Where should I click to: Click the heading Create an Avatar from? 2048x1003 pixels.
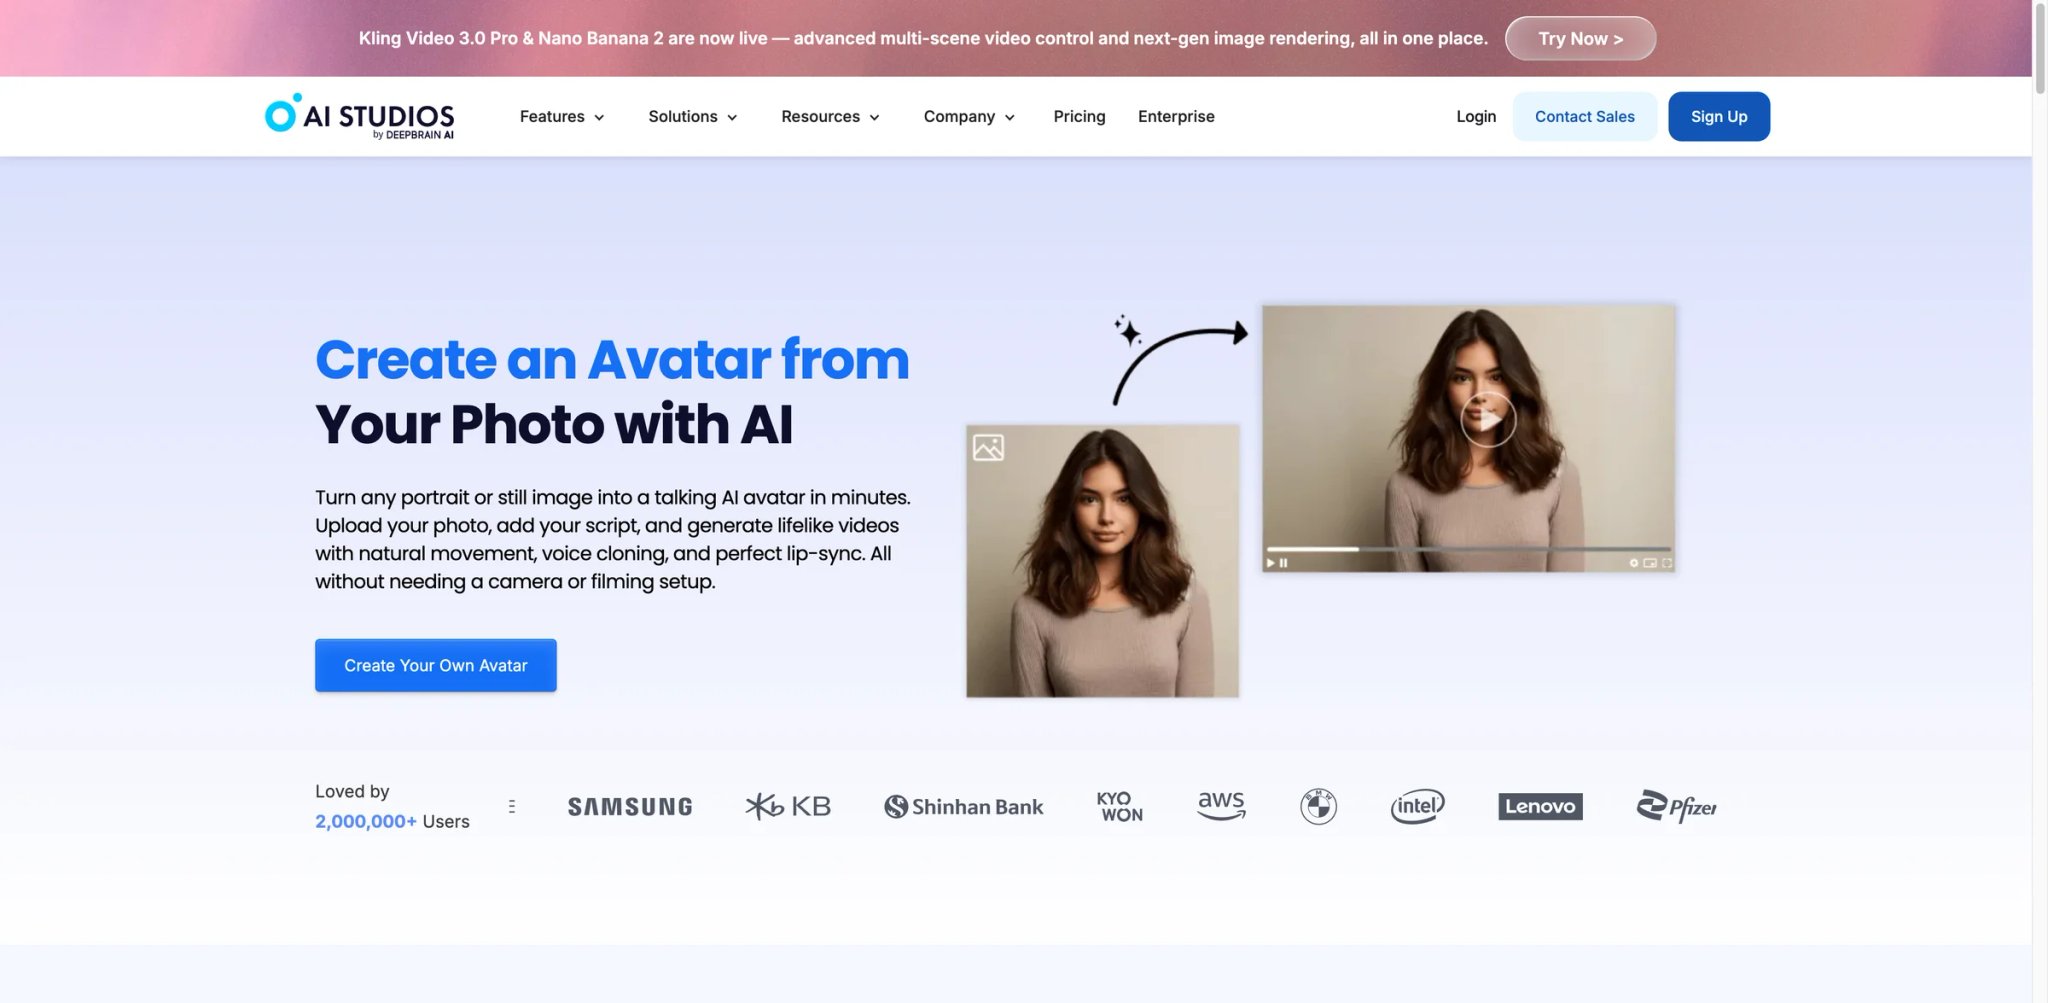[612, 359]
